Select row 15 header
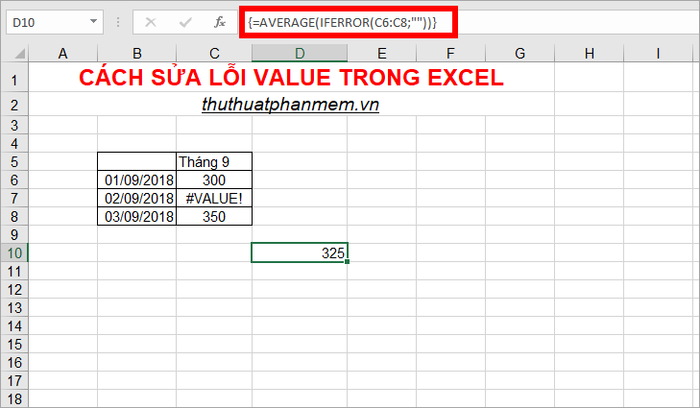 tap(14, 345)
